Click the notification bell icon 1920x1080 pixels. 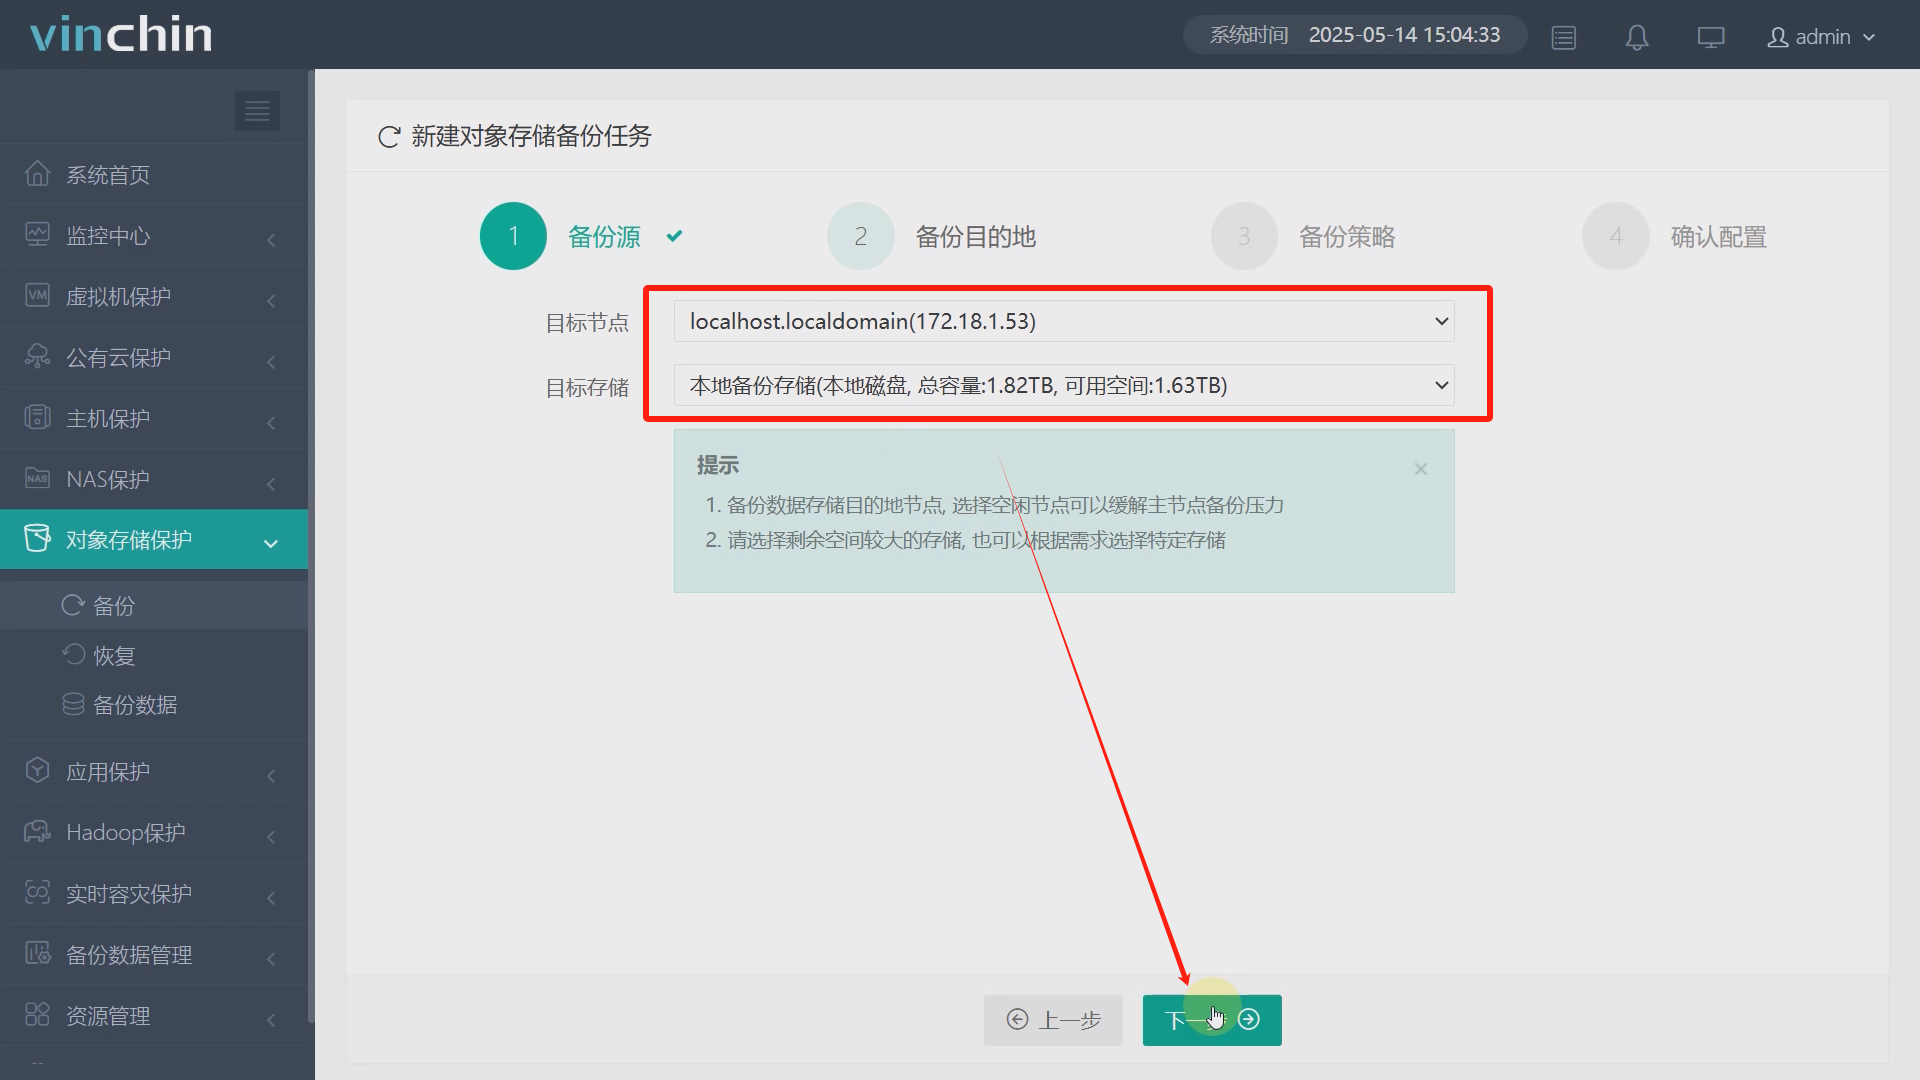(1636, 37)
